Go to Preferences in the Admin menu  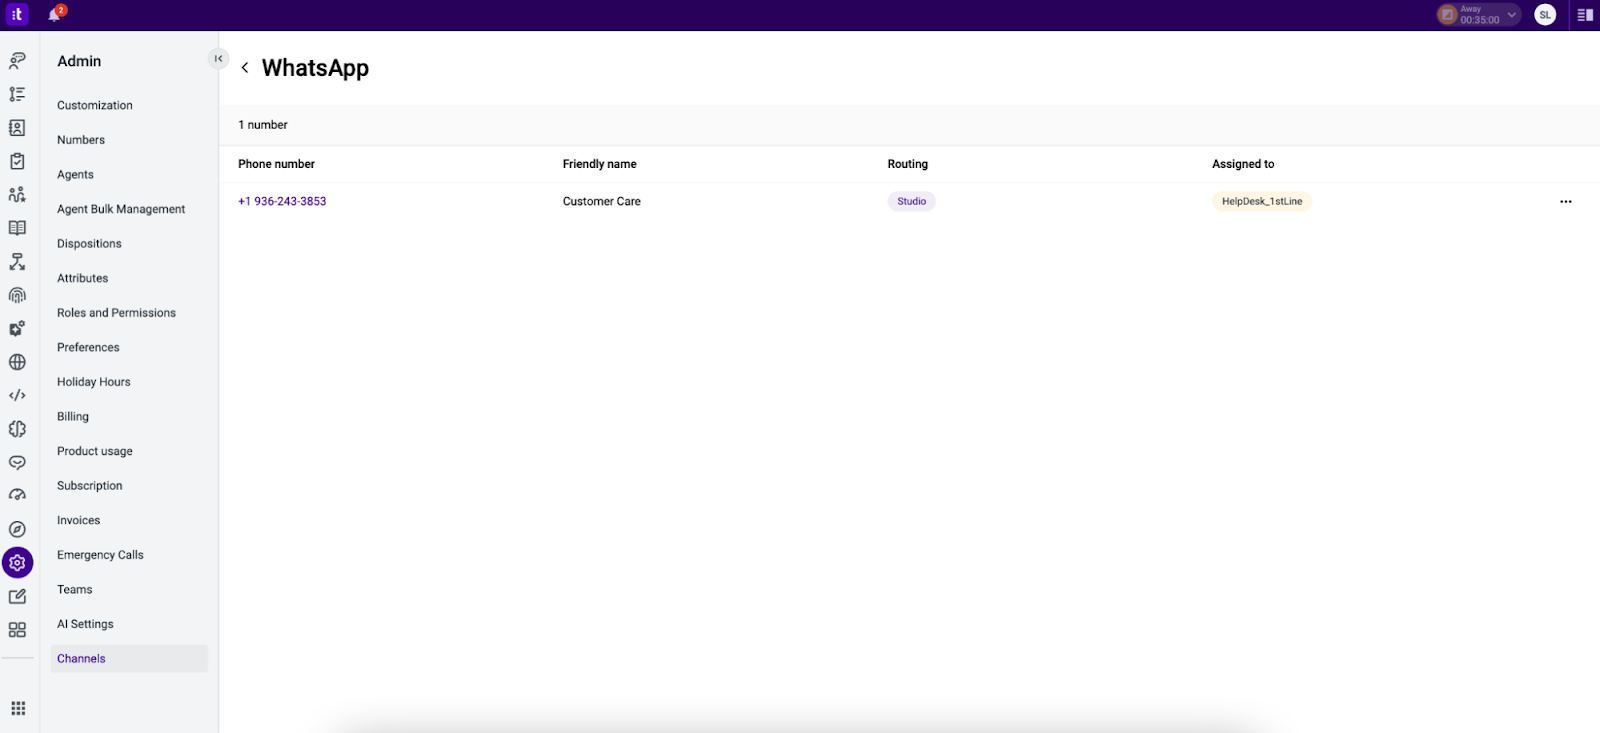pos(88,348)
